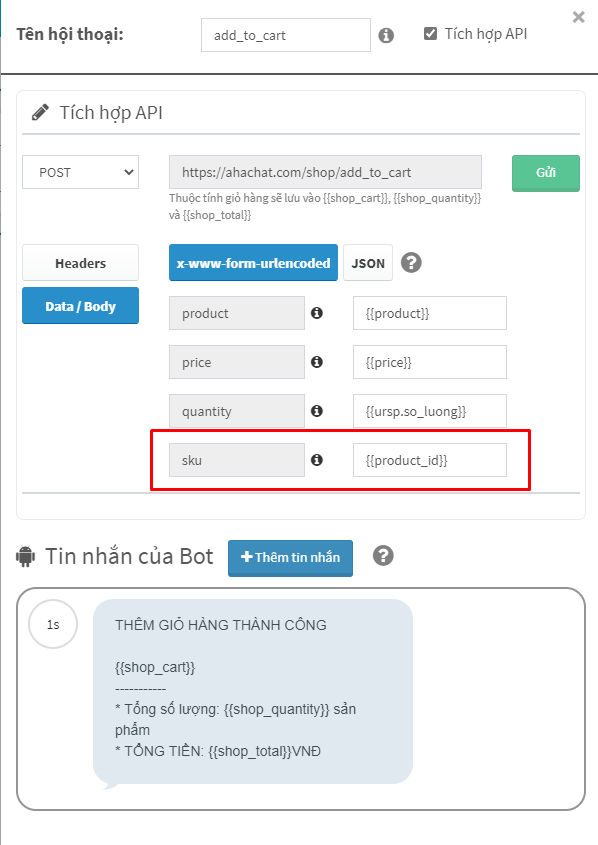Image resolution: width=598 pixels, height=845 pixels.
Task: Choose the JSON body format
Action: click(368, 263)
